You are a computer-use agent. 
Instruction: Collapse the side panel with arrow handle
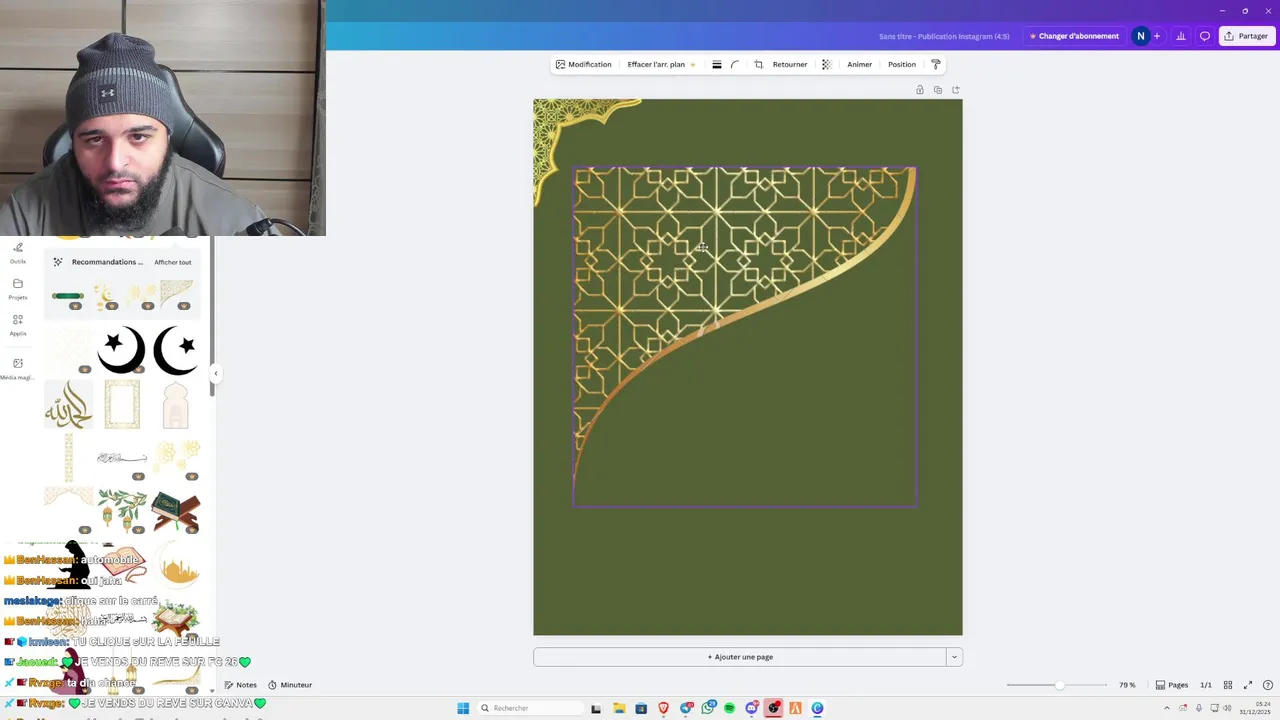coord(215,373)
